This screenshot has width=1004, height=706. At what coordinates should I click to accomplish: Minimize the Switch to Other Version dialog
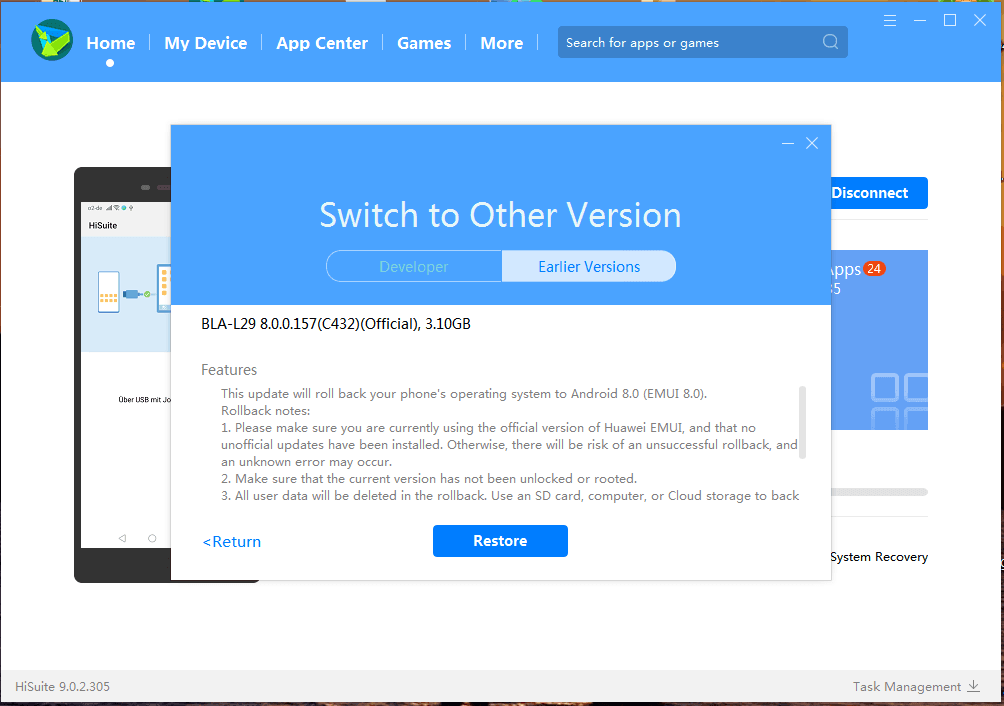click(788, 143)
